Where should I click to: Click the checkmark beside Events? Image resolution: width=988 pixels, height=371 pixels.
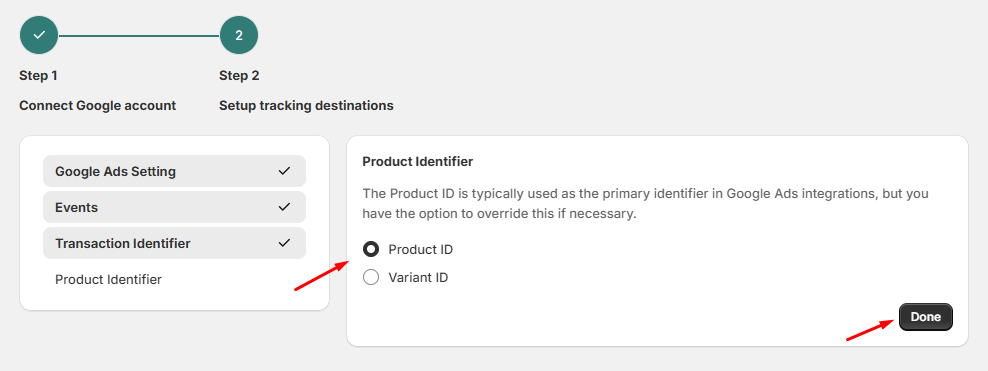(284, 207)
